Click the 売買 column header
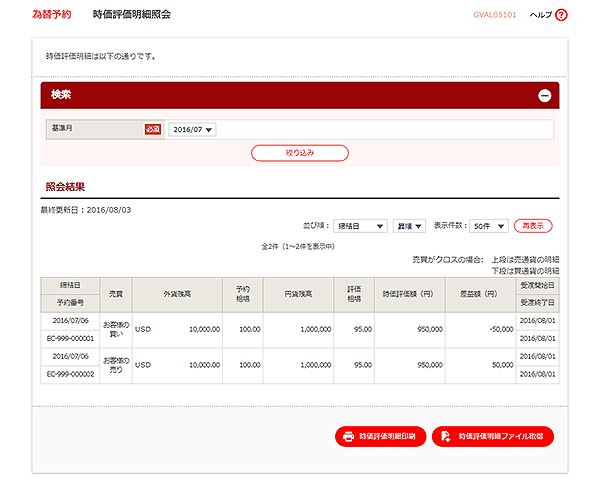The image size is (600, 489). [116, 294]
